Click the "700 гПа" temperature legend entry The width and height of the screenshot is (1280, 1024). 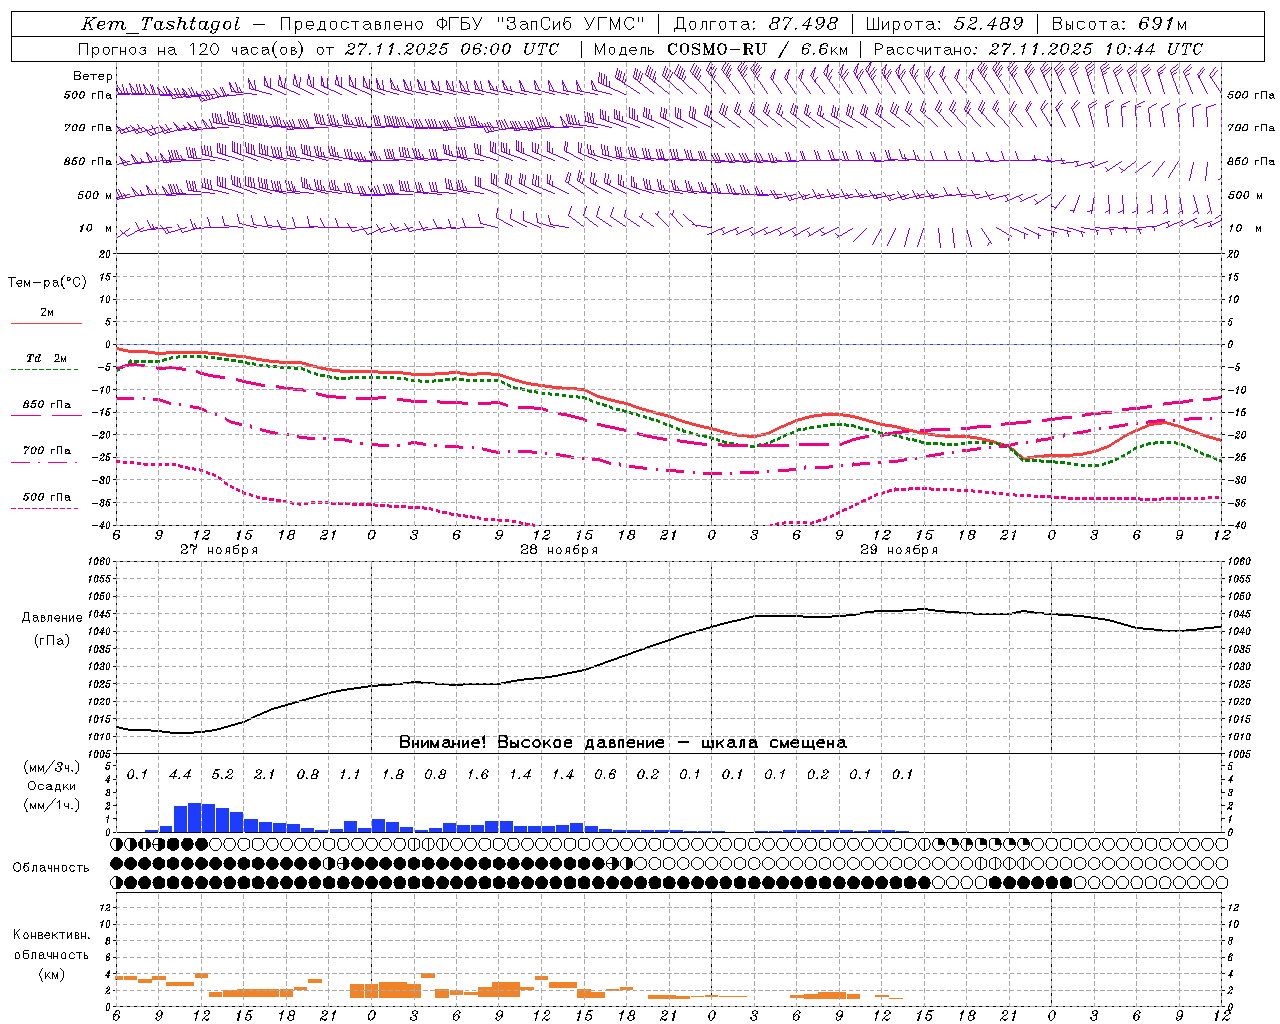coord(47,451)
